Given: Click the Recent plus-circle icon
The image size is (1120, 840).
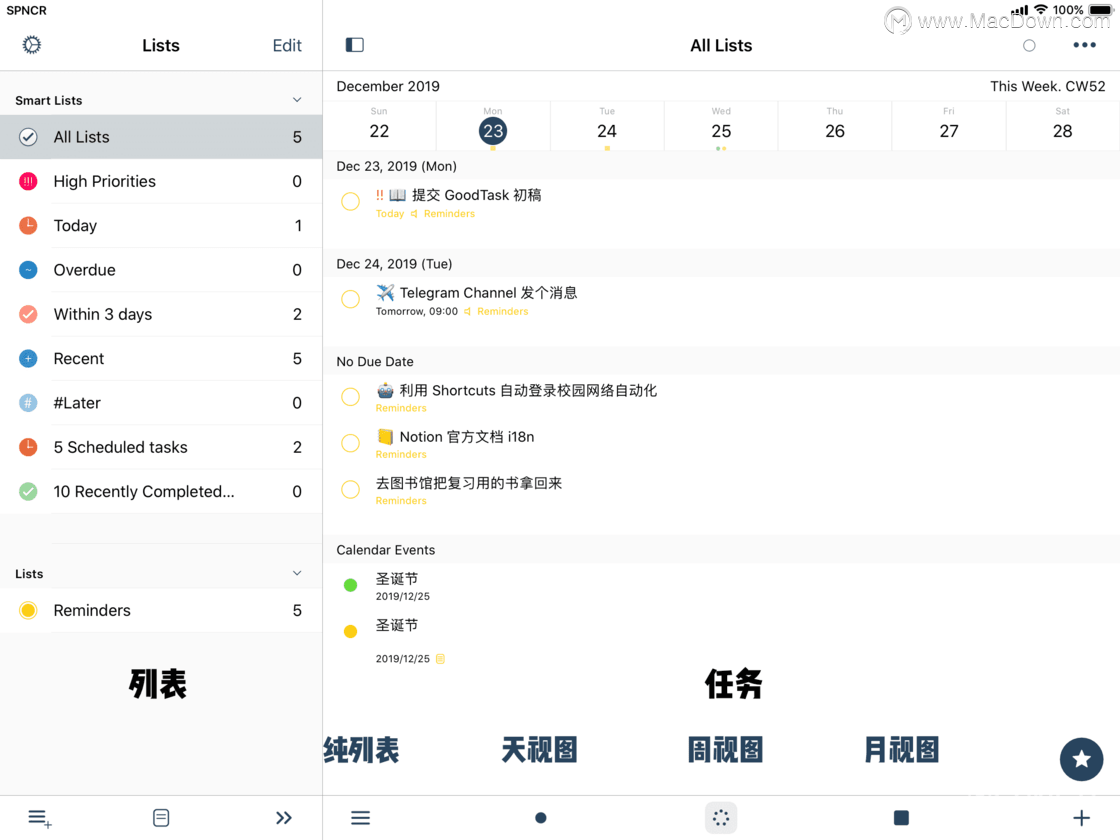Looking at the screenshot, I should [x=28, y=359].
